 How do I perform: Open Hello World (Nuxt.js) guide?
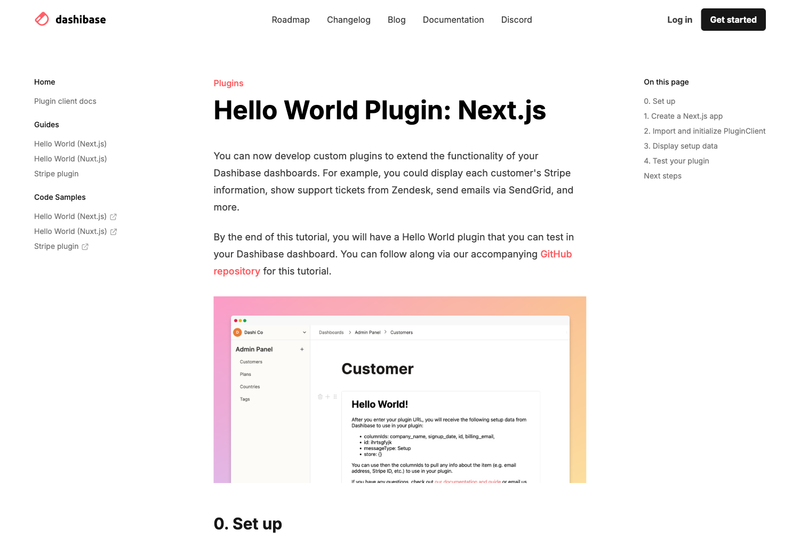(x=70, y=159)
